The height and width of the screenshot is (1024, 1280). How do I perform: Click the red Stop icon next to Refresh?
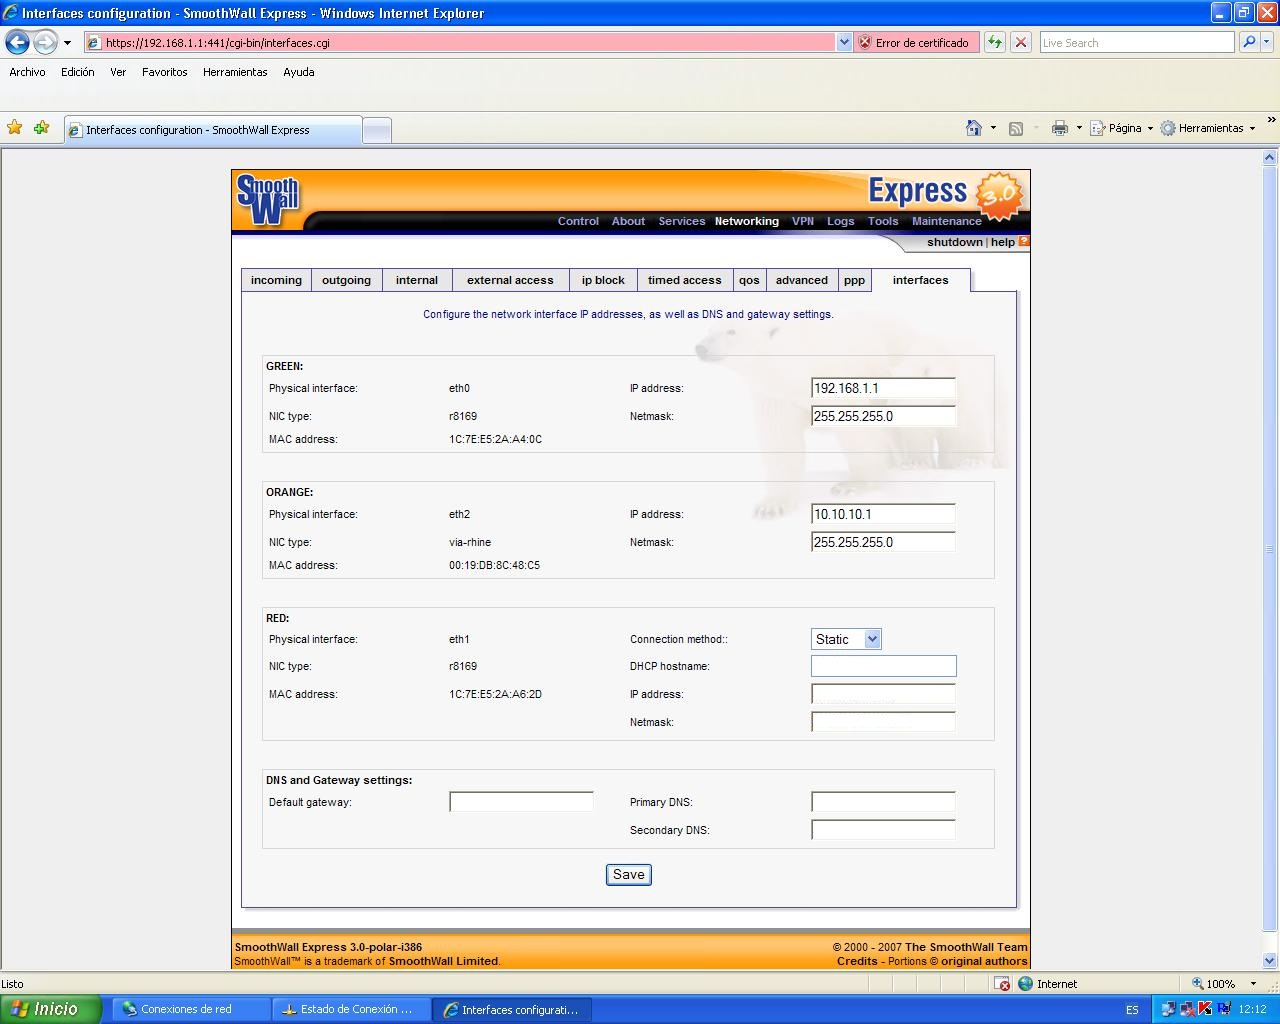pyautogui.click(x=1019, y=42)
